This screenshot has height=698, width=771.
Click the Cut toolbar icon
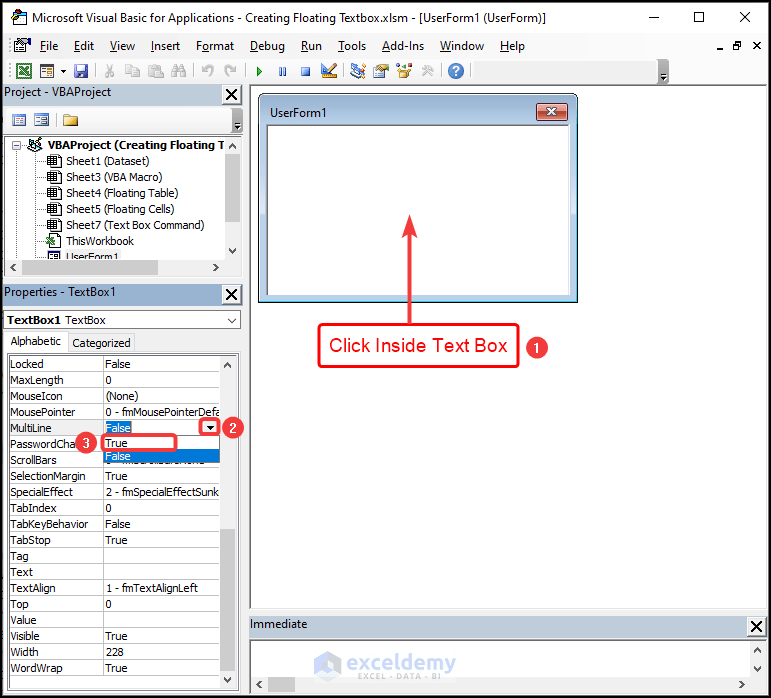click(109, 71)
